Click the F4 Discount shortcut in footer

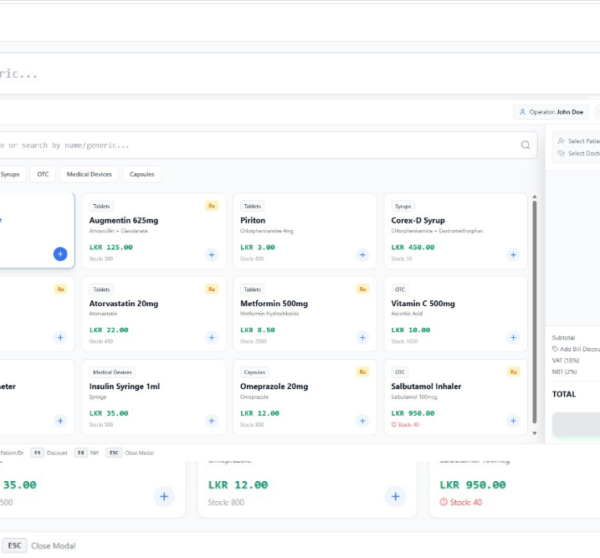[48, 452]
